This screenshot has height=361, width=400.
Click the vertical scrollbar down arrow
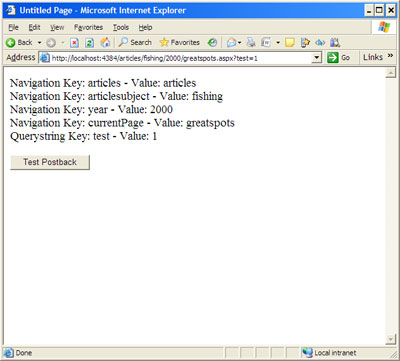[x=390, y=339]
